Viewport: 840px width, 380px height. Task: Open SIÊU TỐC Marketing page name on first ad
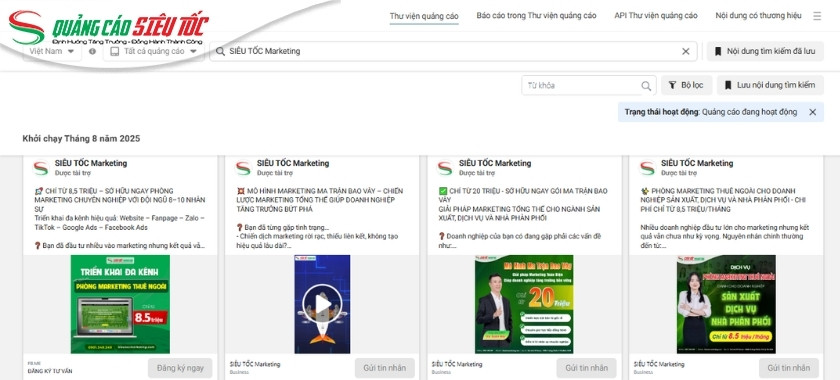91,163
